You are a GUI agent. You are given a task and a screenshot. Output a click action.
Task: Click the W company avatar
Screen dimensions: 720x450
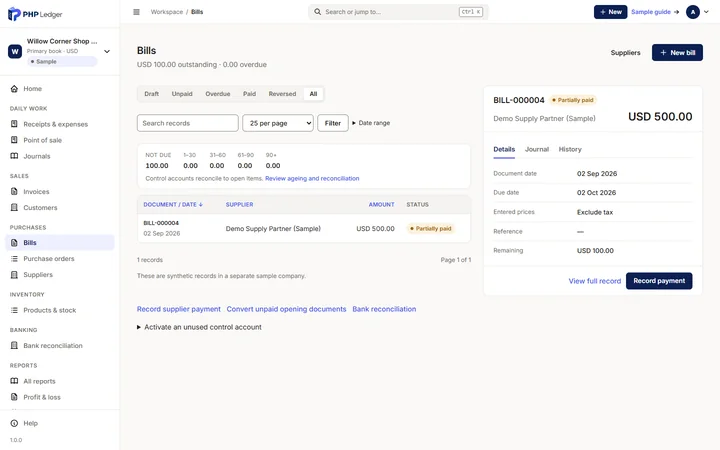click(x=15, y=51)
